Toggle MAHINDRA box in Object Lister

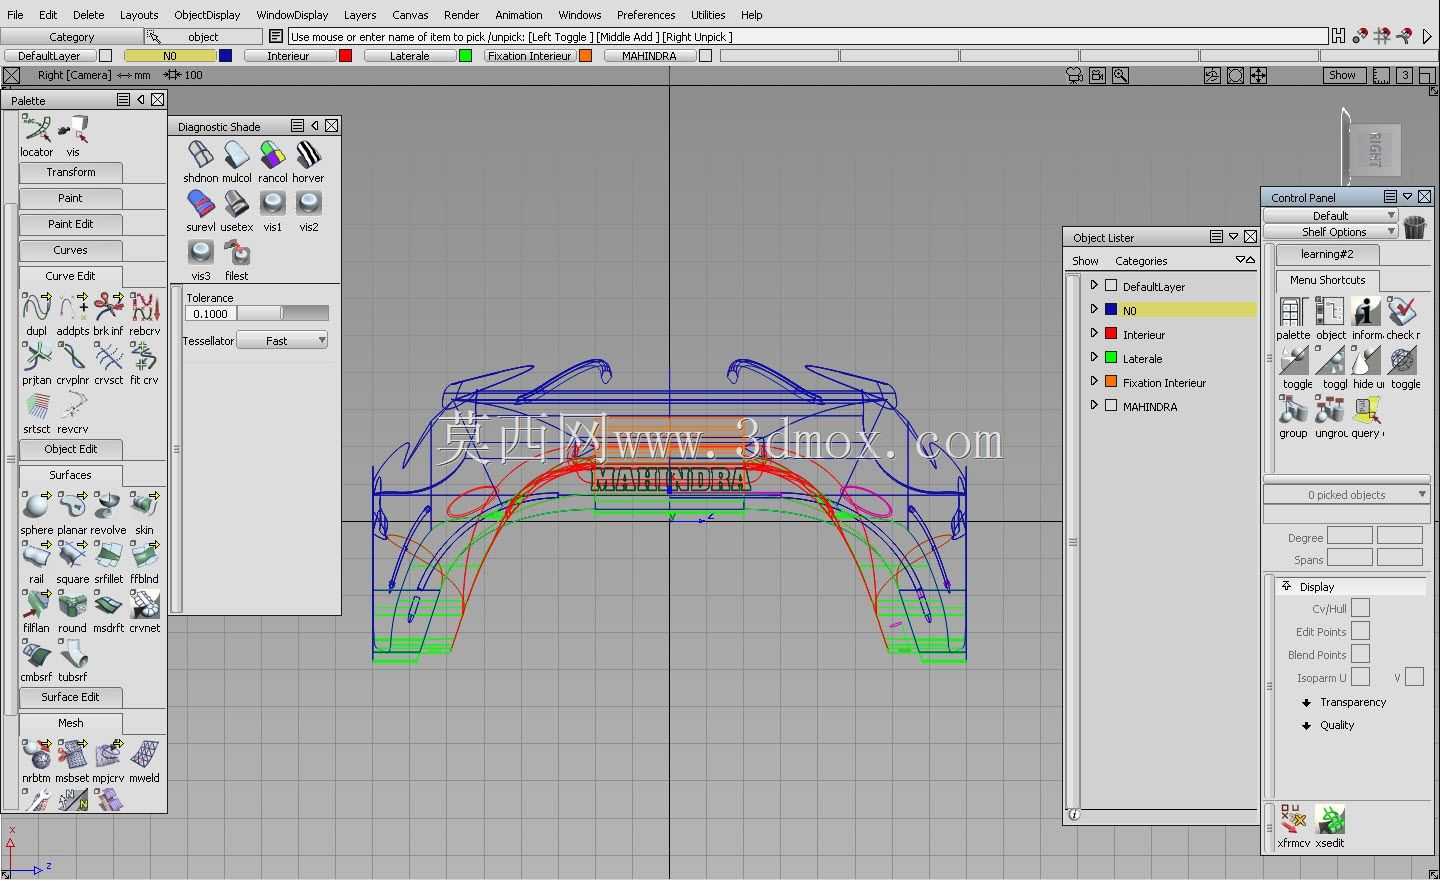pos(1111,406)
